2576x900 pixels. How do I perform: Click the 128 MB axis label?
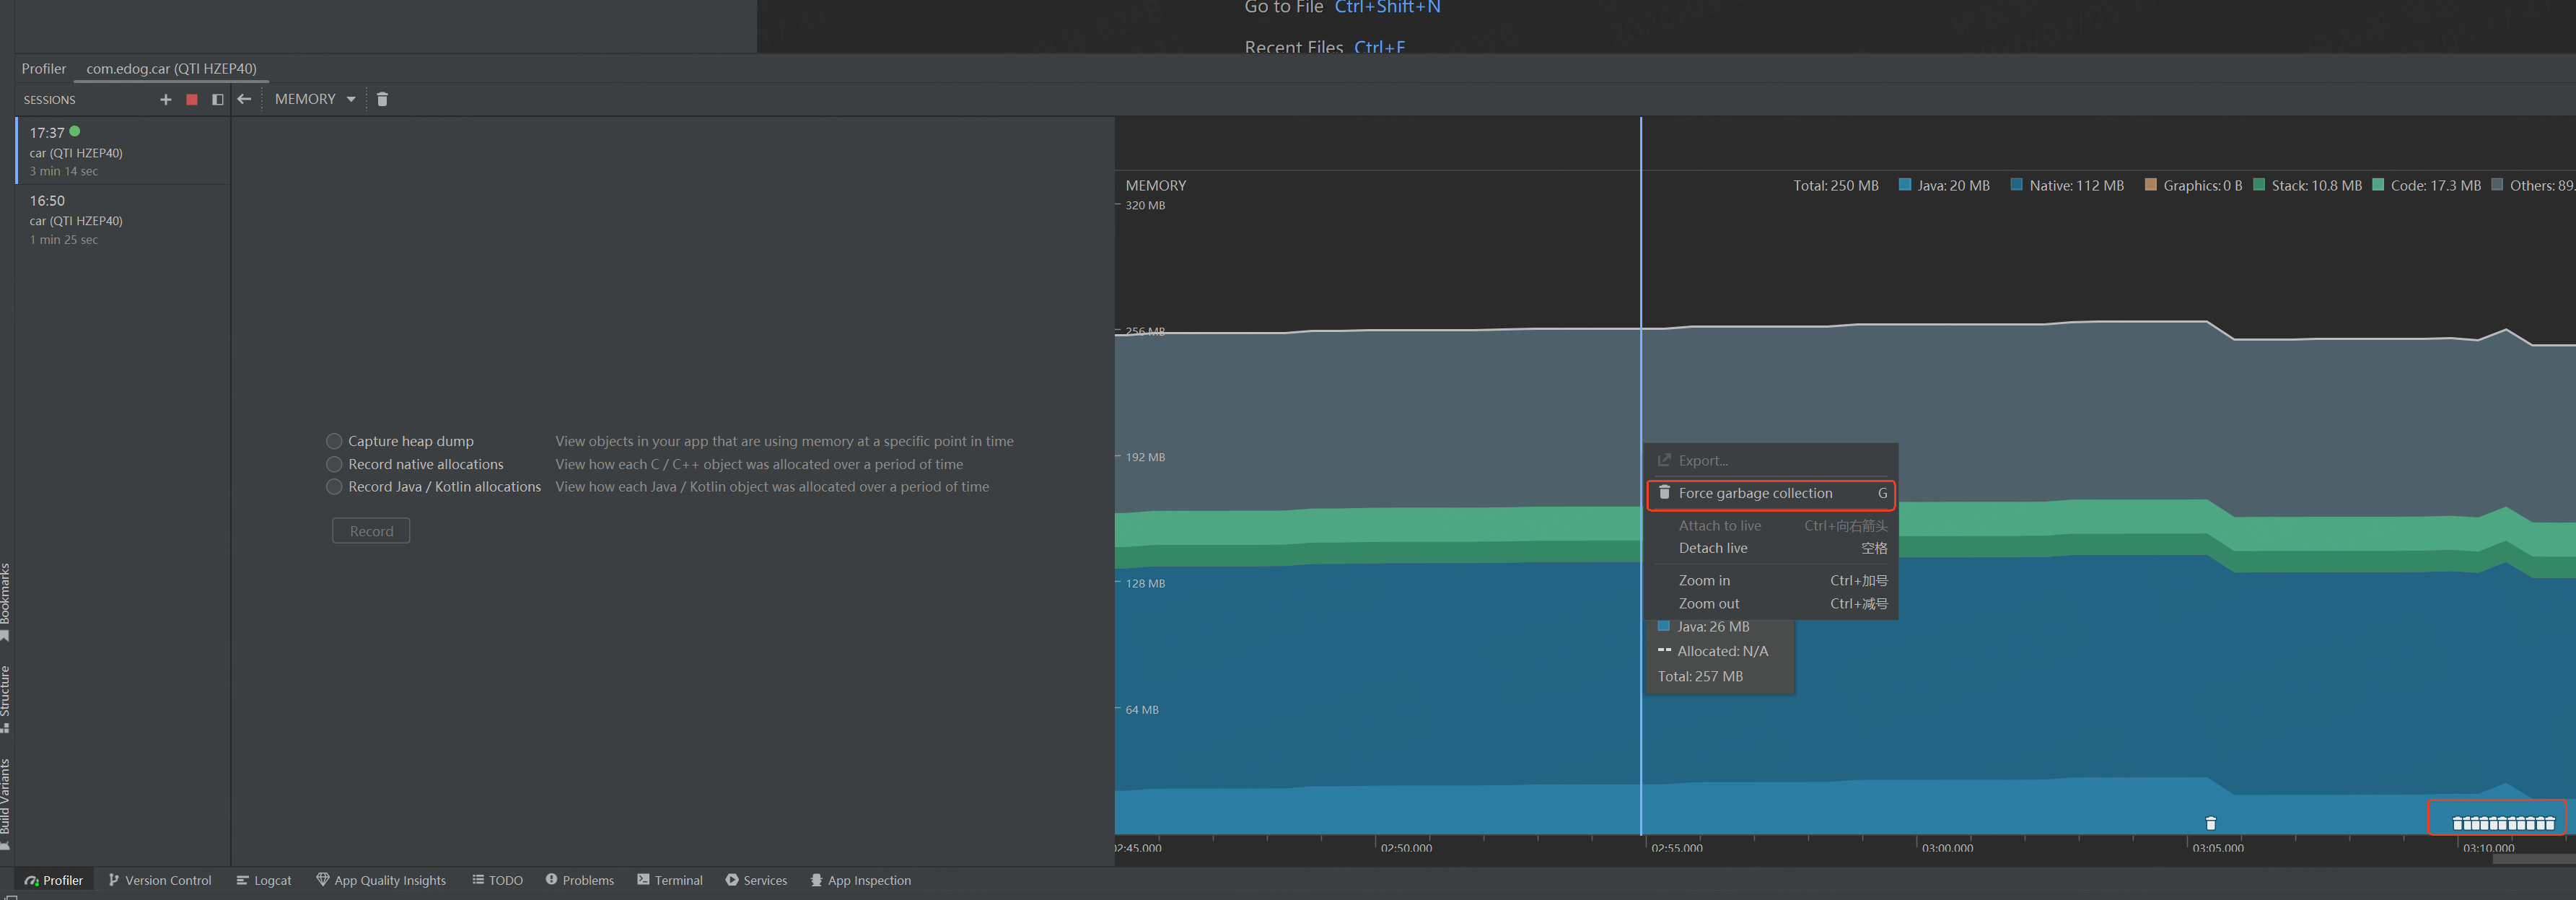1145,583
